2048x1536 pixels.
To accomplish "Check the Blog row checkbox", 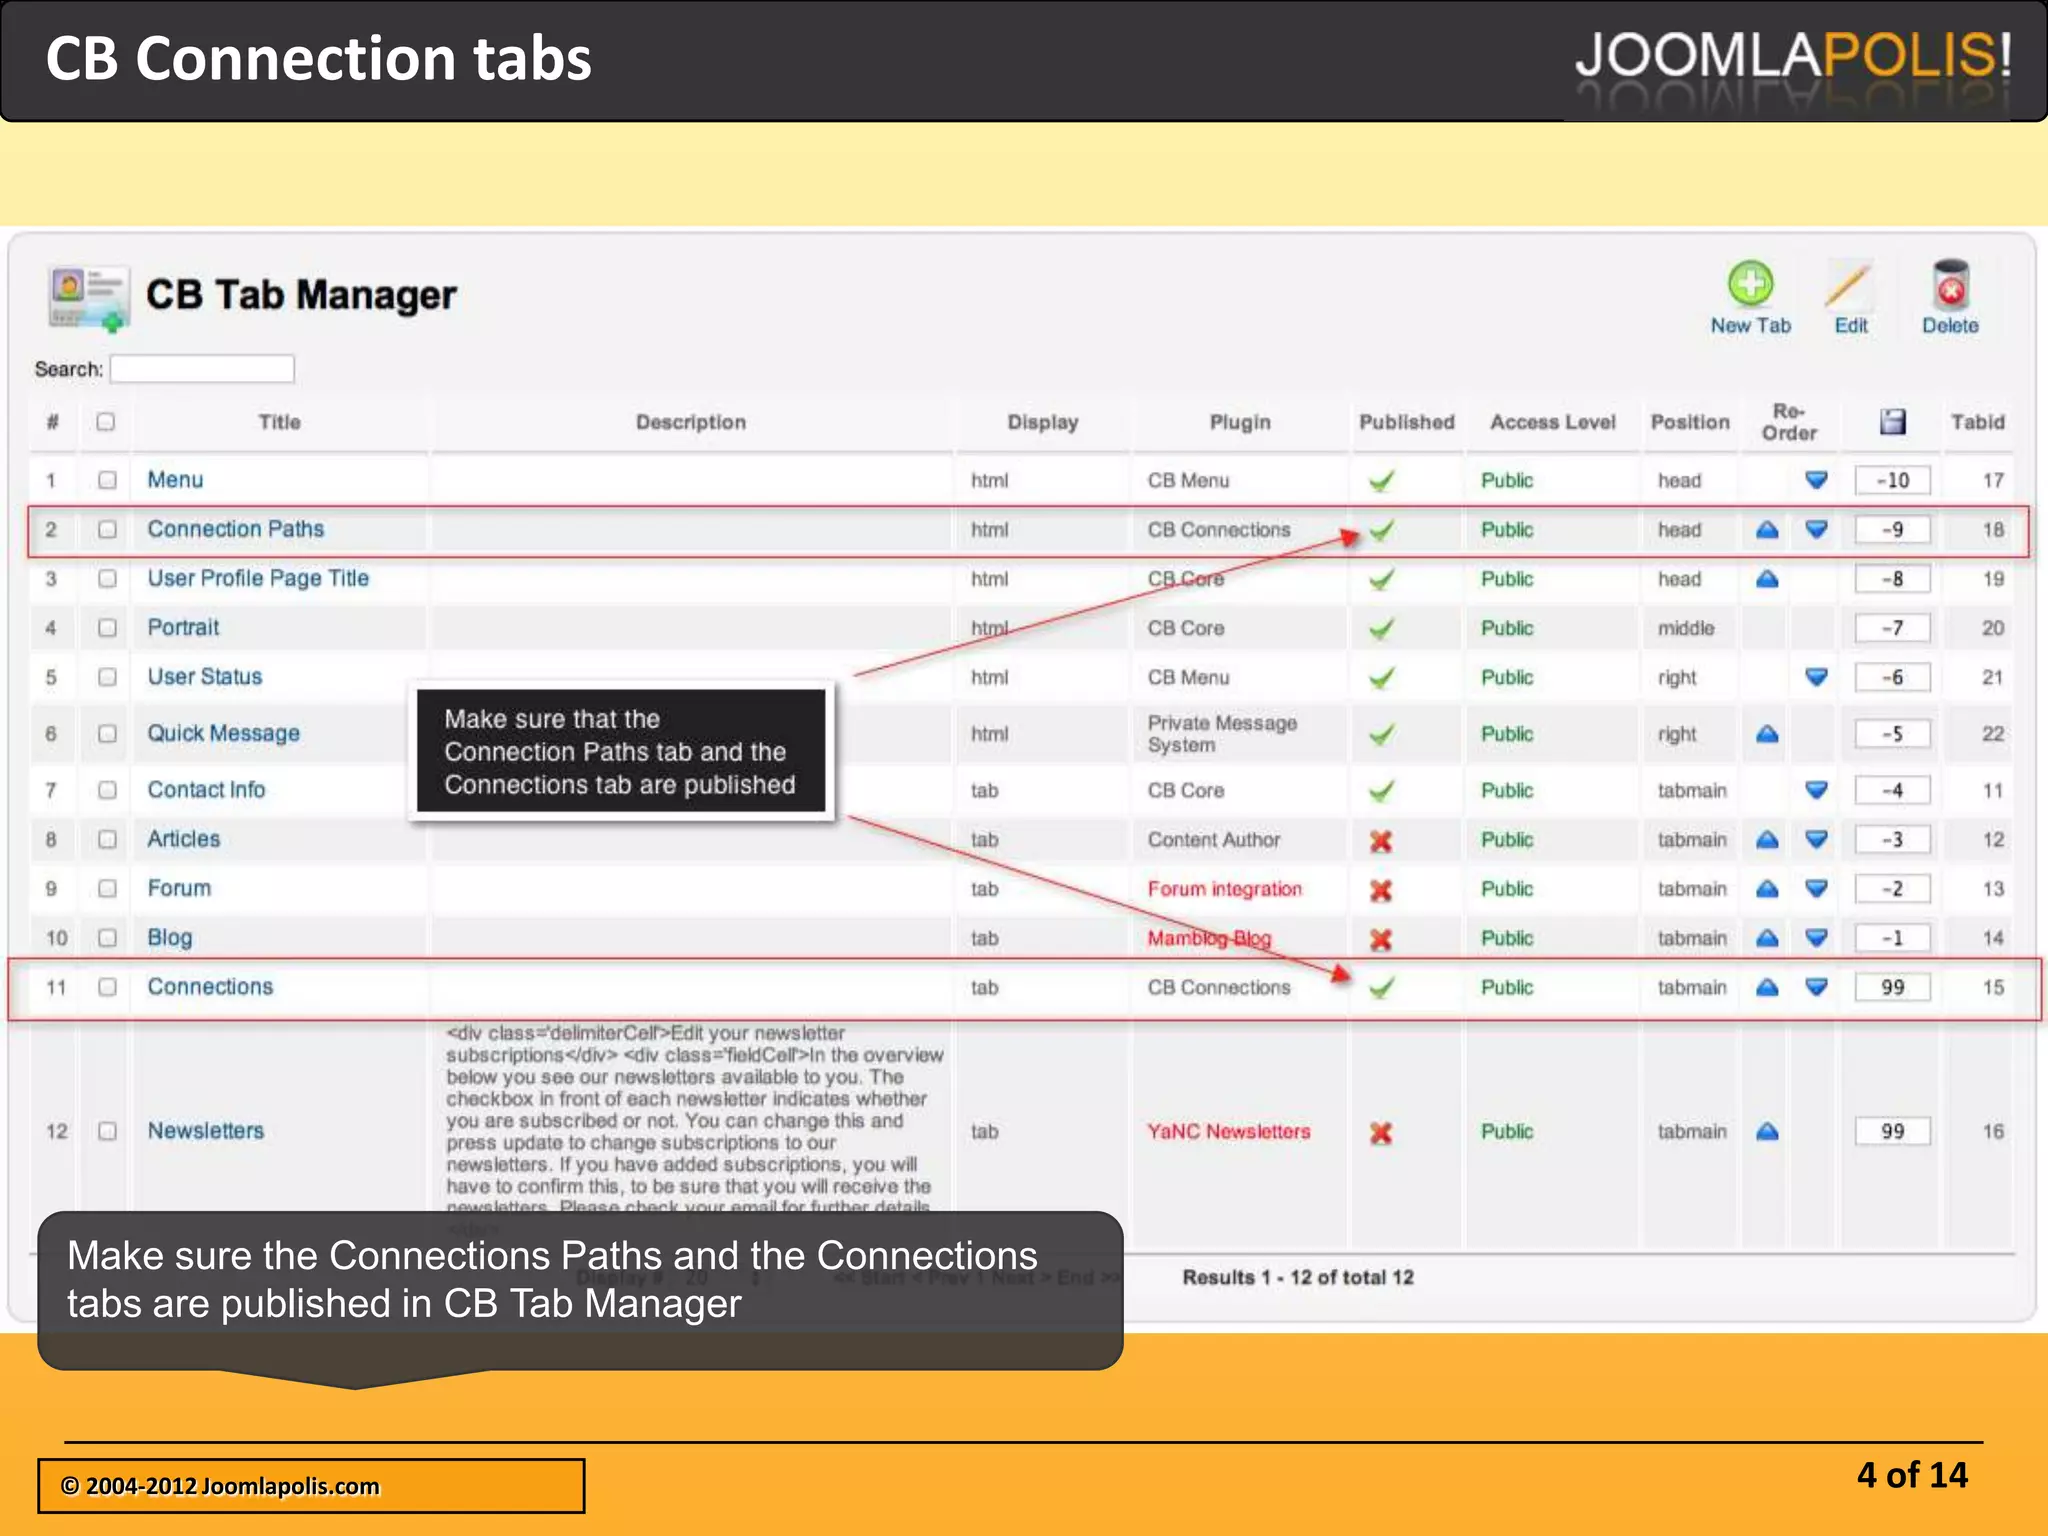I will (x=107, y=938).
